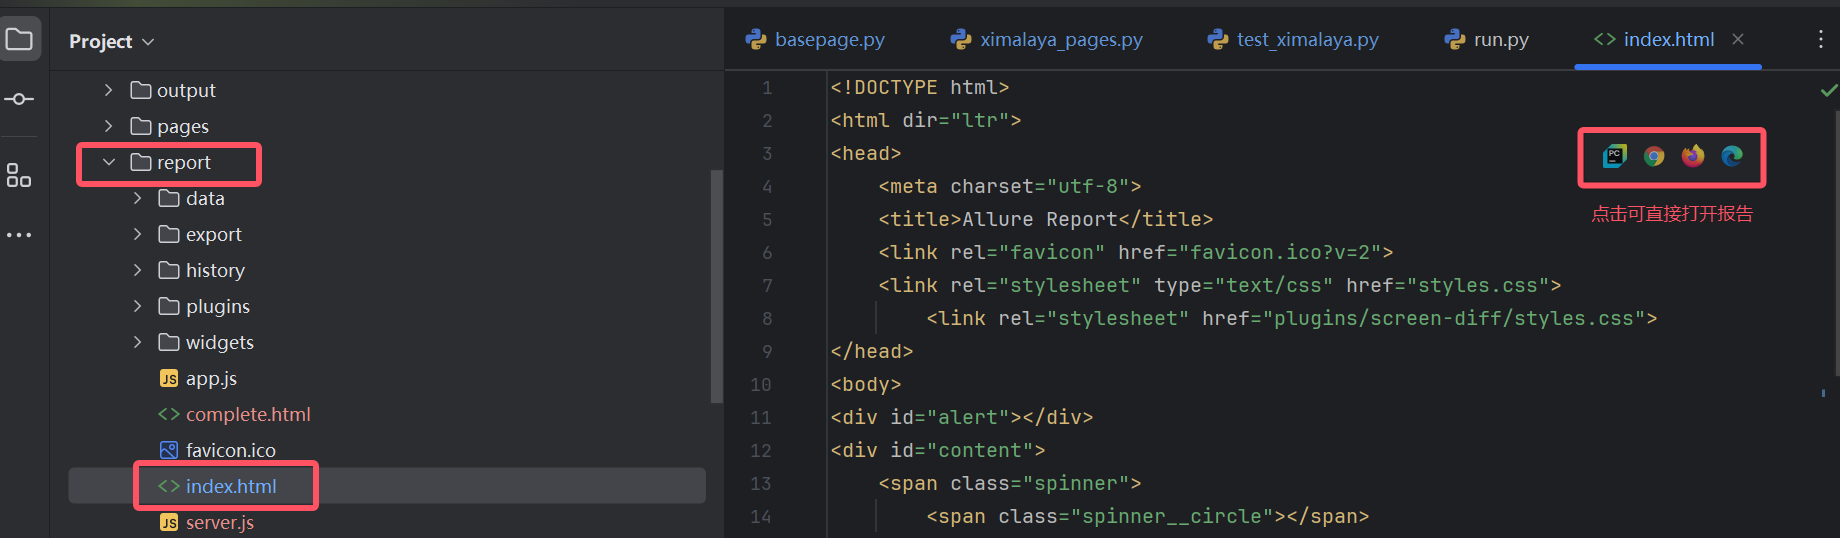Place cursor on DOCTYPE html line
This screenshot has height=538, width=1840.
tap(920, 88)
